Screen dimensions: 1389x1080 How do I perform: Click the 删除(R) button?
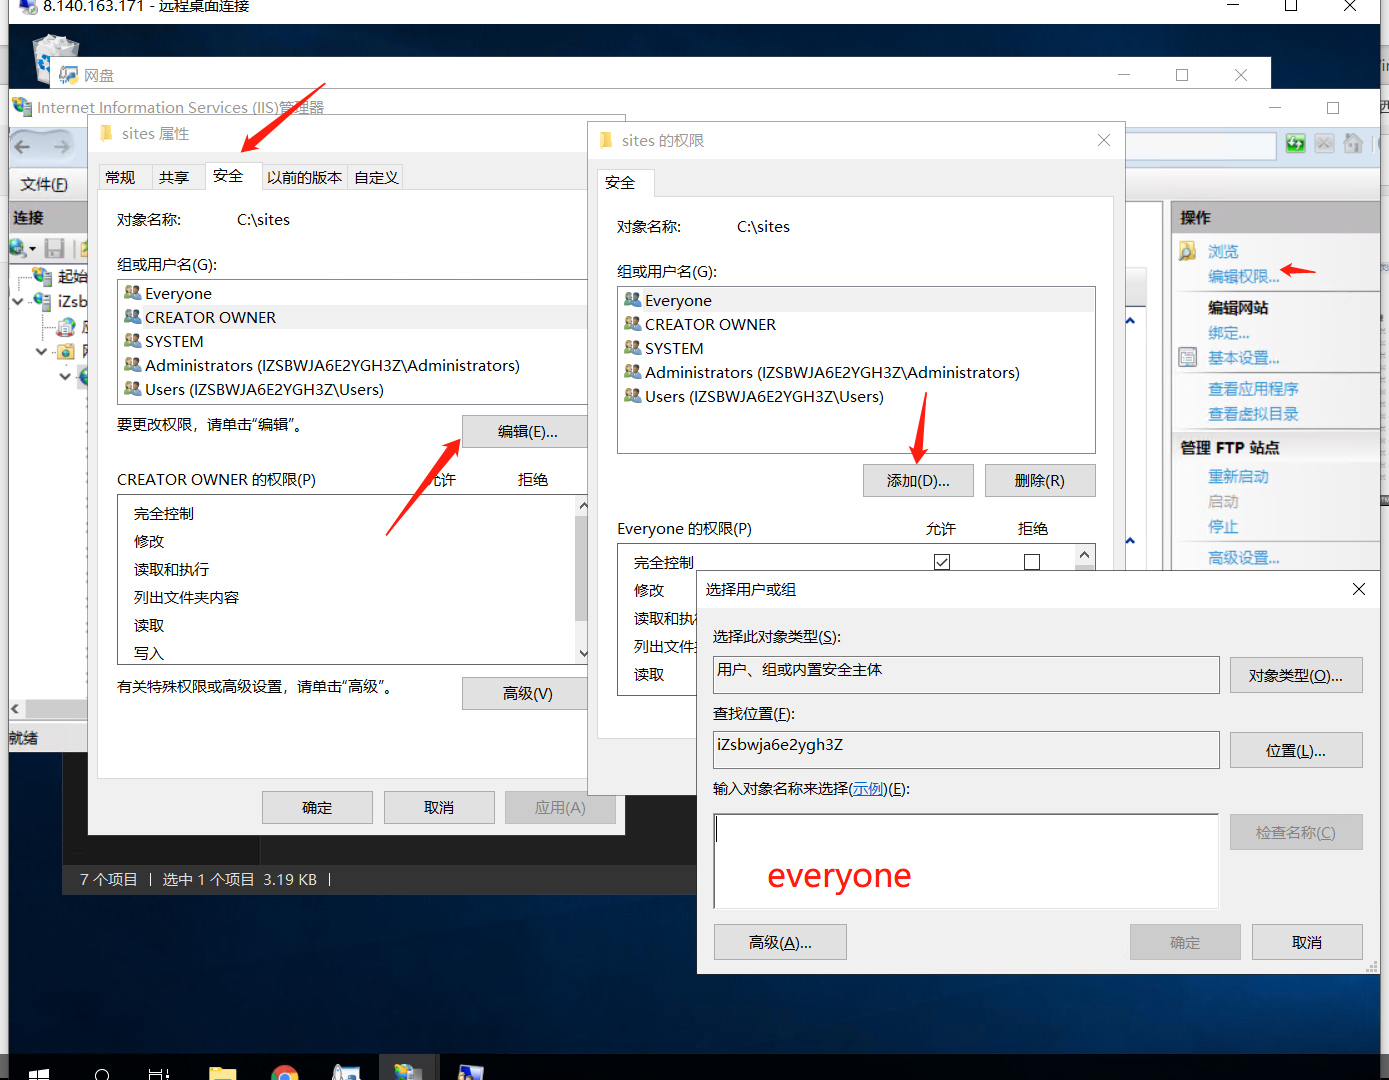[x=1040, y=480]
